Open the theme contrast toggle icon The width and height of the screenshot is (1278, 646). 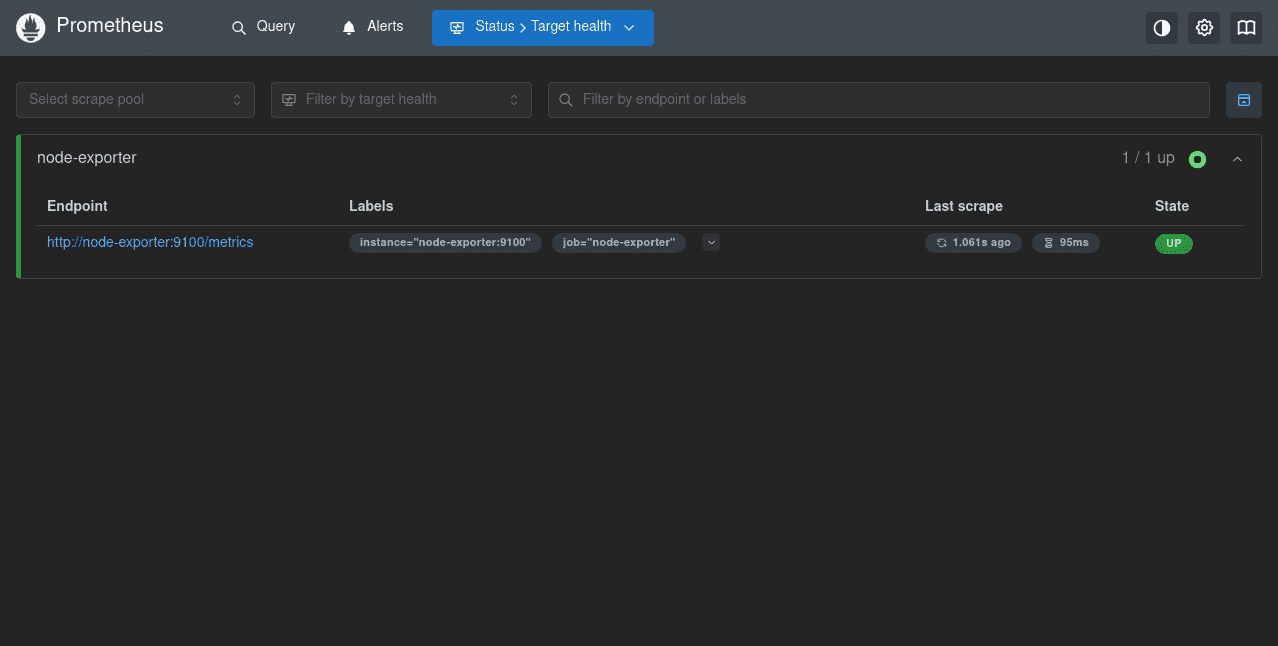1161,28
